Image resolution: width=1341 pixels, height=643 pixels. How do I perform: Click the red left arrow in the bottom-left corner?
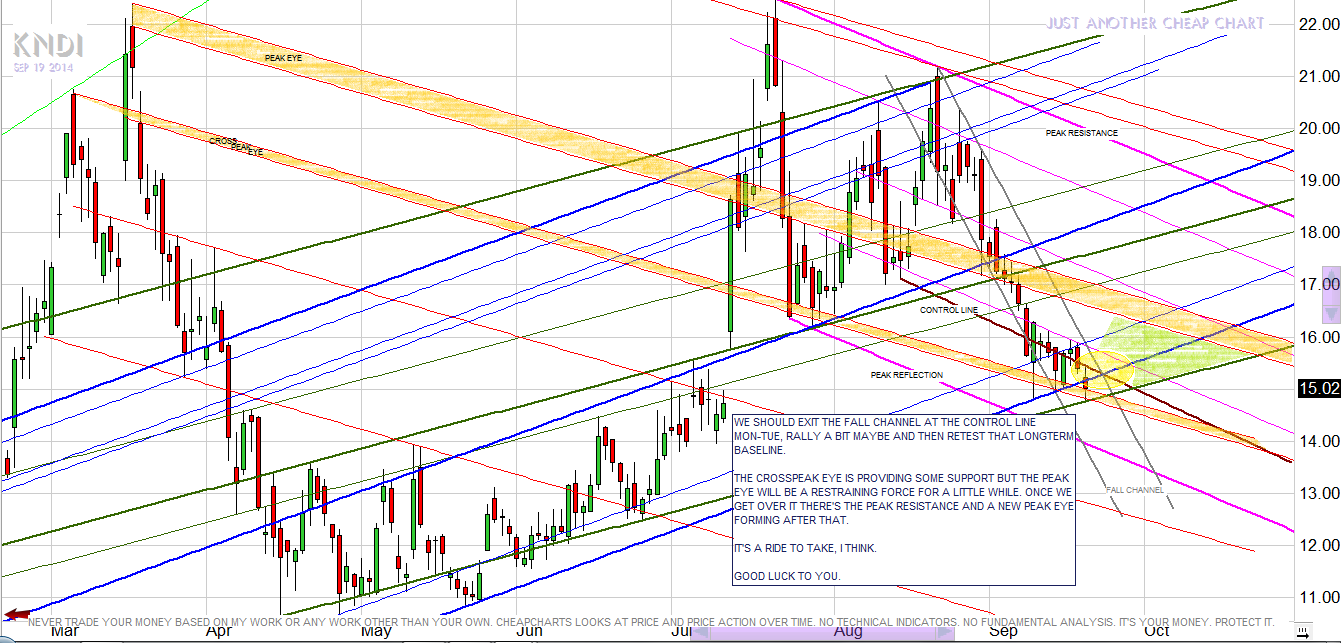click(16, 613)
